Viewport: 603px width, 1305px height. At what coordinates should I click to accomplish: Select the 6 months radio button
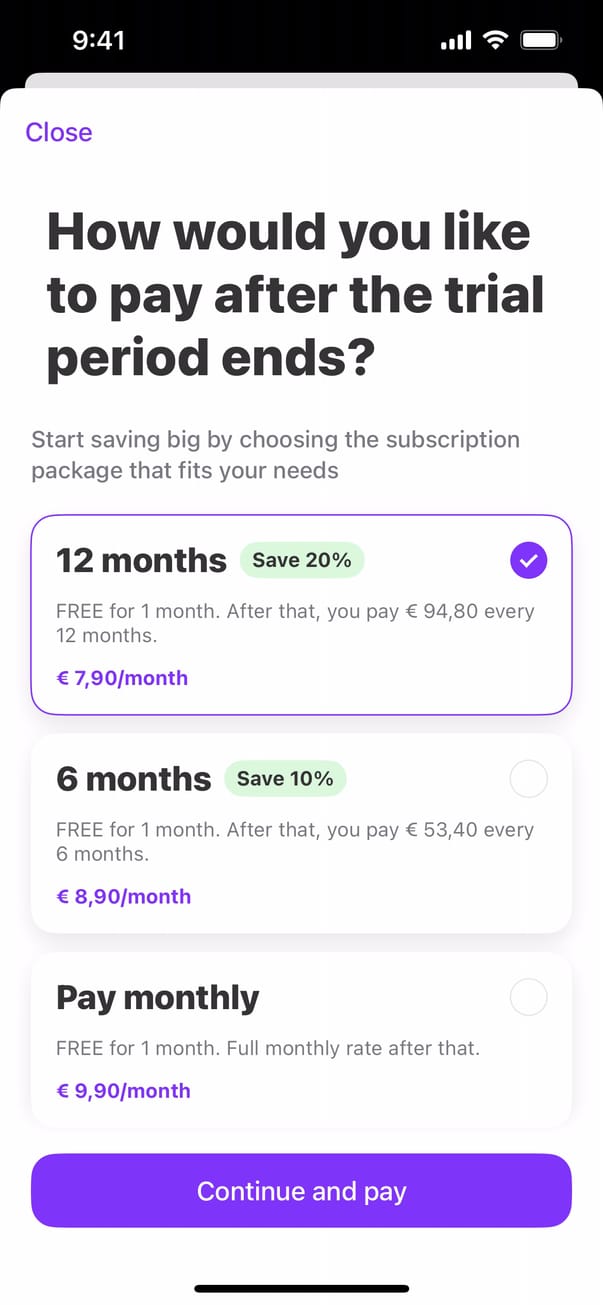[x=528, y=779]
